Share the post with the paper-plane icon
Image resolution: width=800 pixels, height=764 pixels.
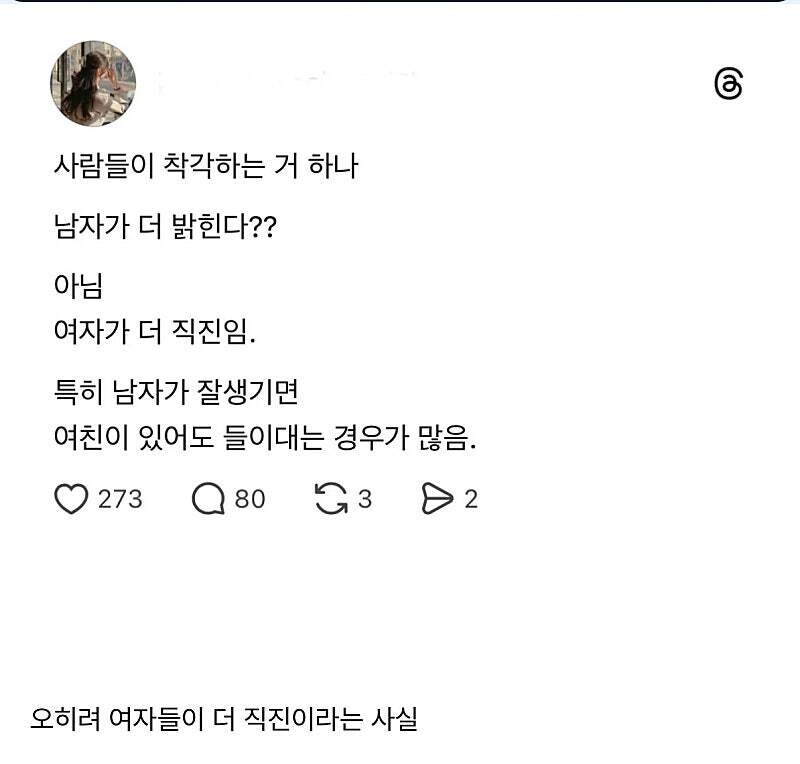pos(438,498)
